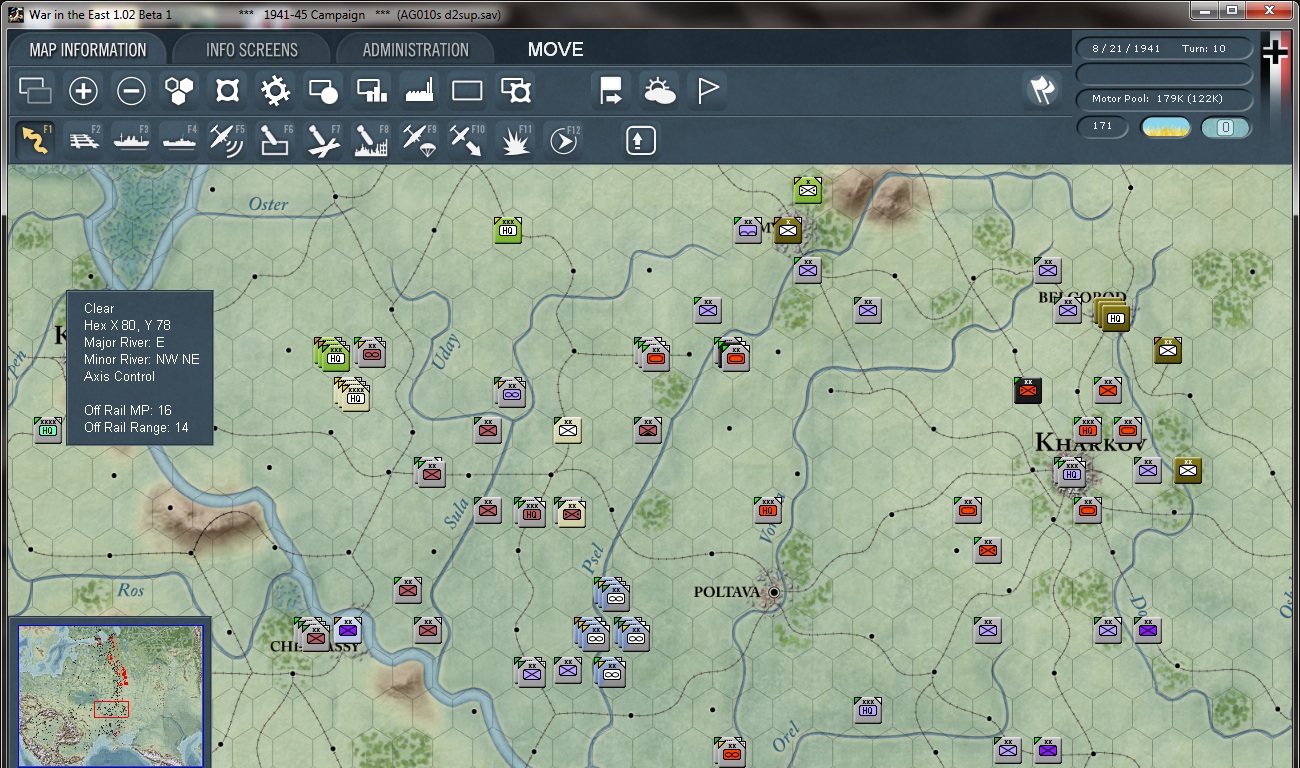
Task: Click the boxed up-arrow toolbar icon
Action: click(x=640, y=140)
